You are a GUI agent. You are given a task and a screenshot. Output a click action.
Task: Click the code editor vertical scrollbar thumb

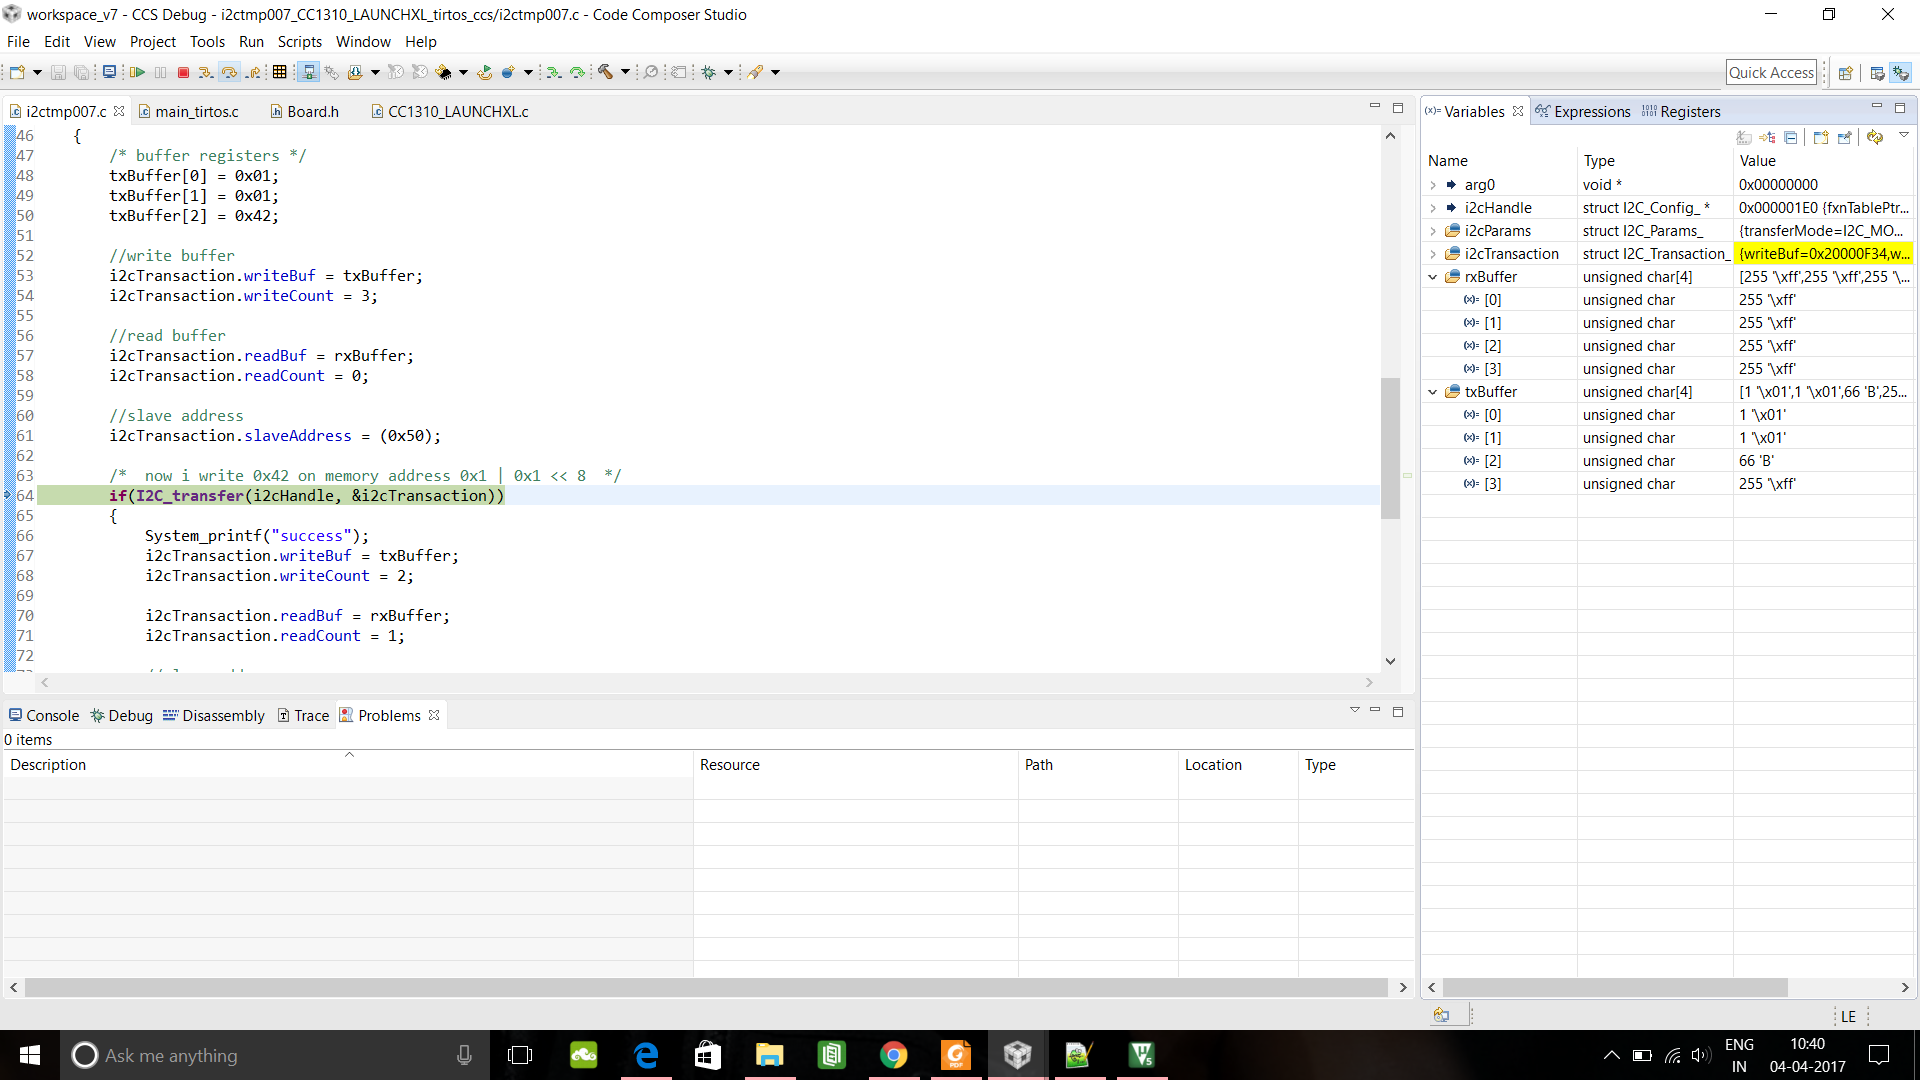coord(1390,447)
